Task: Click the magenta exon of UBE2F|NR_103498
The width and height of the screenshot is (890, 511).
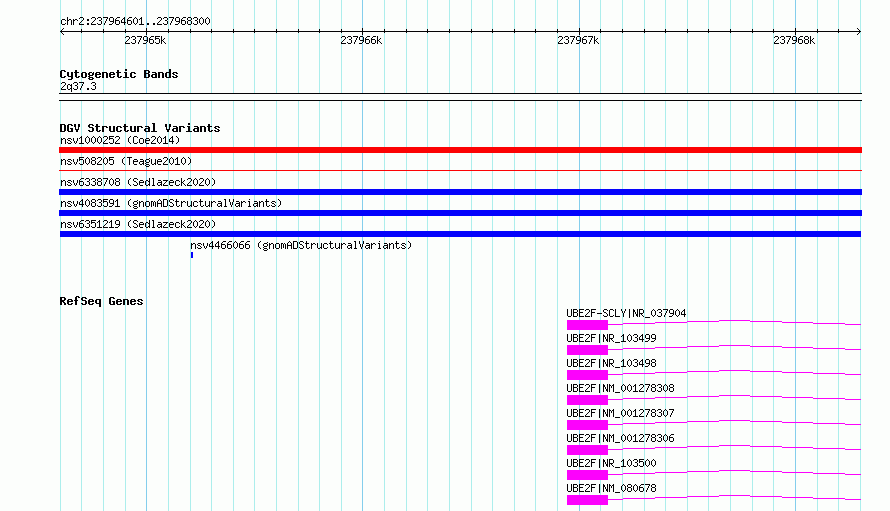Action: coord(587,375)
